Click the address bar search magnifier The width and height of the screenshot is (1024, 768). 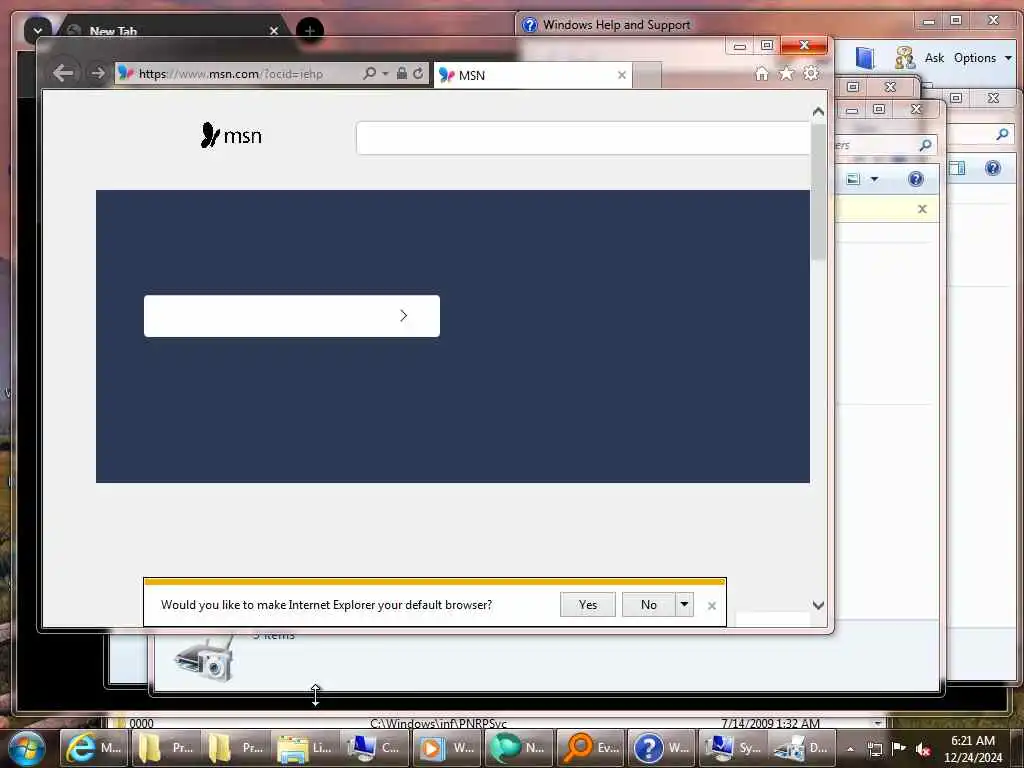click(369, 73)
